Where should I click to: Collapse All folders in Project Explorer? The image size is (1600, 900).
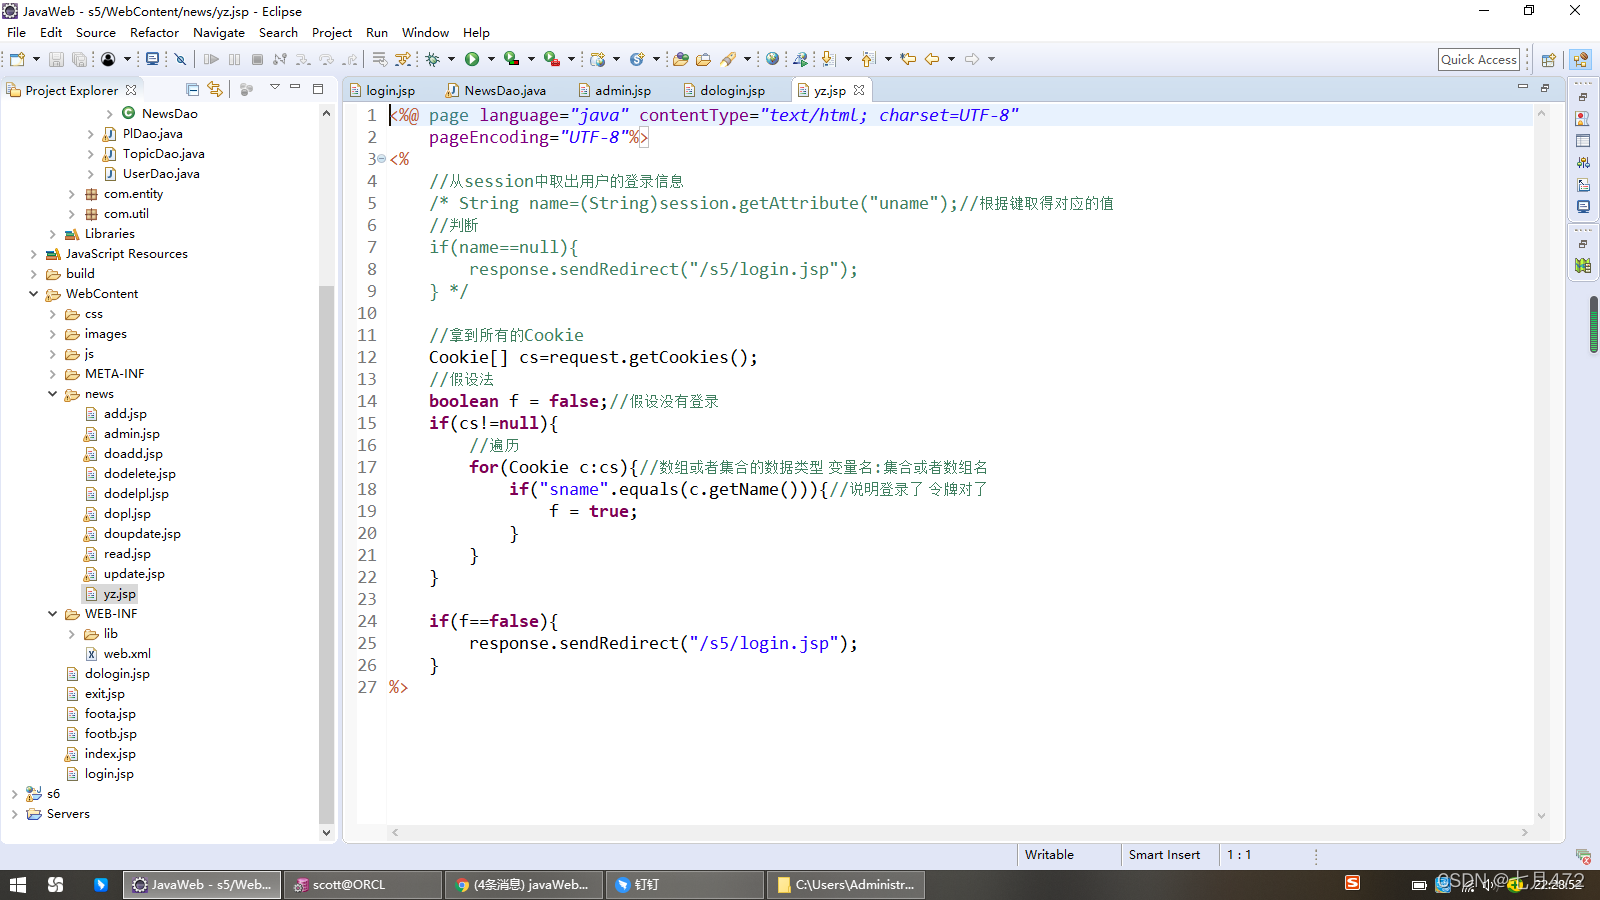192,89
